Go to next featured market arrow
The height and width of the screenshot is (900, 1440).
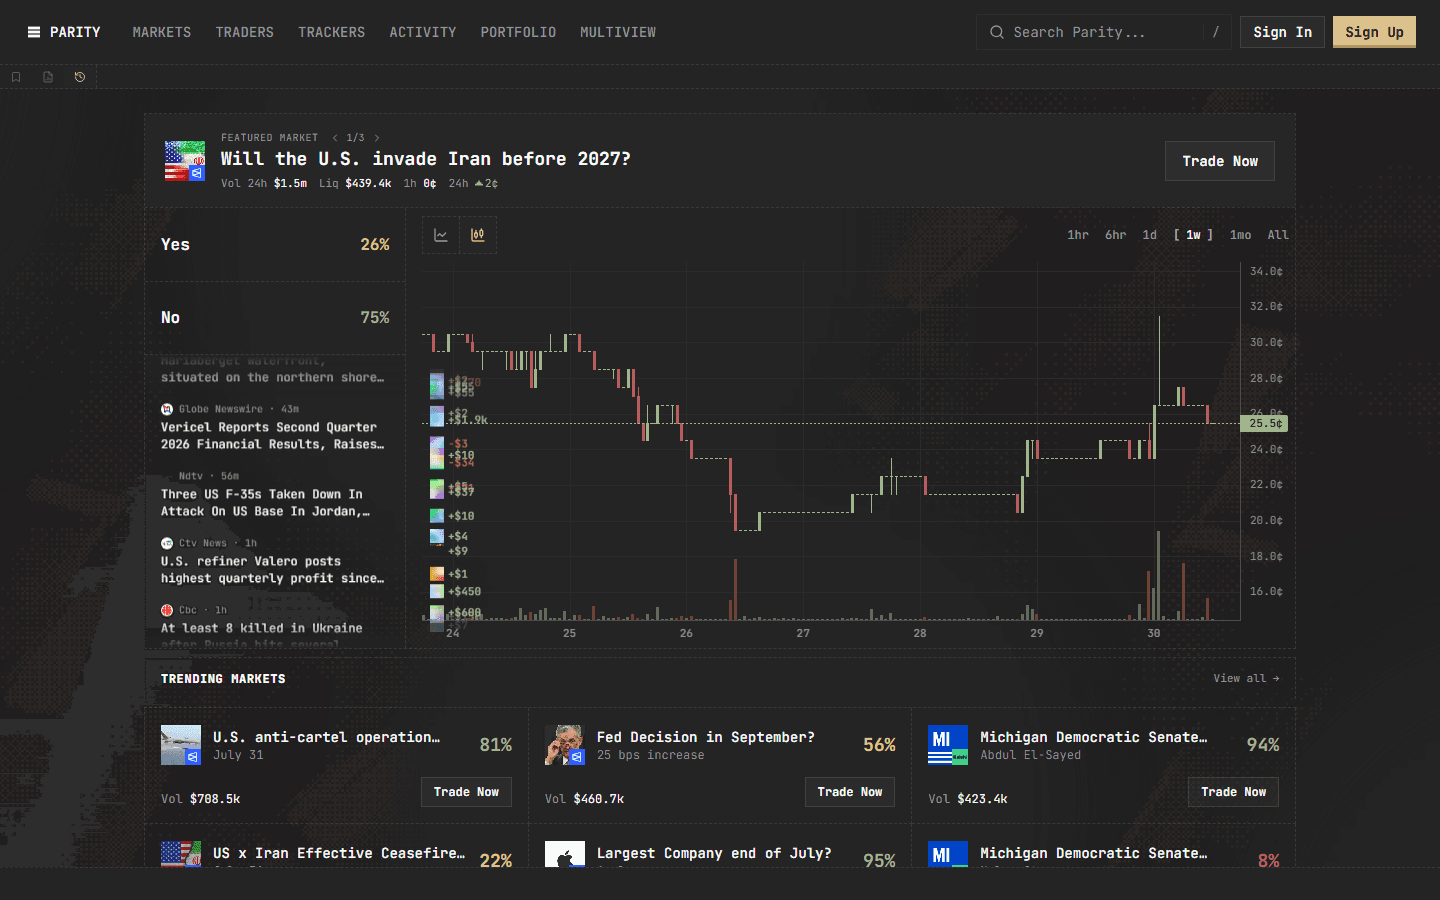(x=377, y=138)
